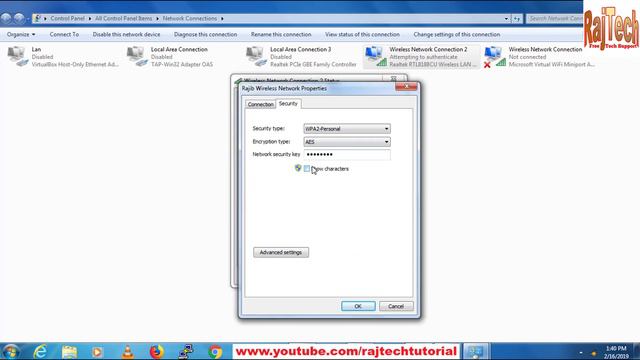640x360 pixels.
Task: Click 'Realtek PCIe GBE Family Controller' text
Action: [313, 64]
